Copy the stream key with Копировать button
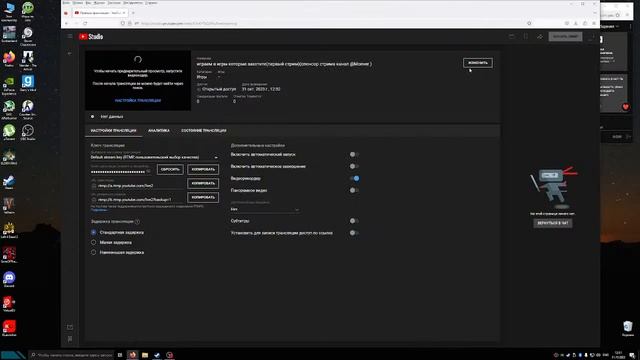Image resolution: width=640 pixels, height=360 pixels. tap(203, 169)
